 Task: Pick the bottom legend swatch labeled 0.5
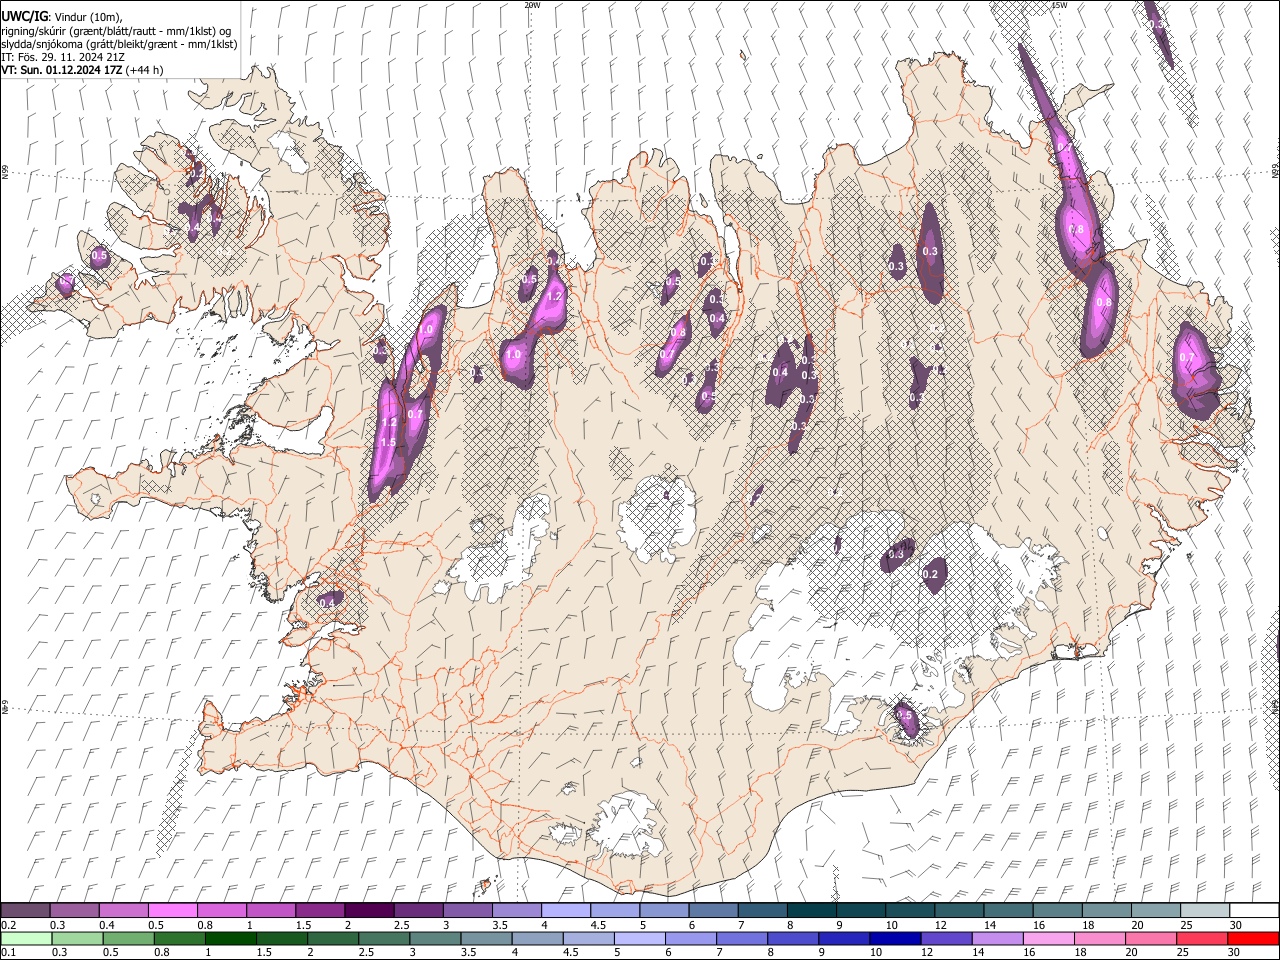tap(128, 938)
